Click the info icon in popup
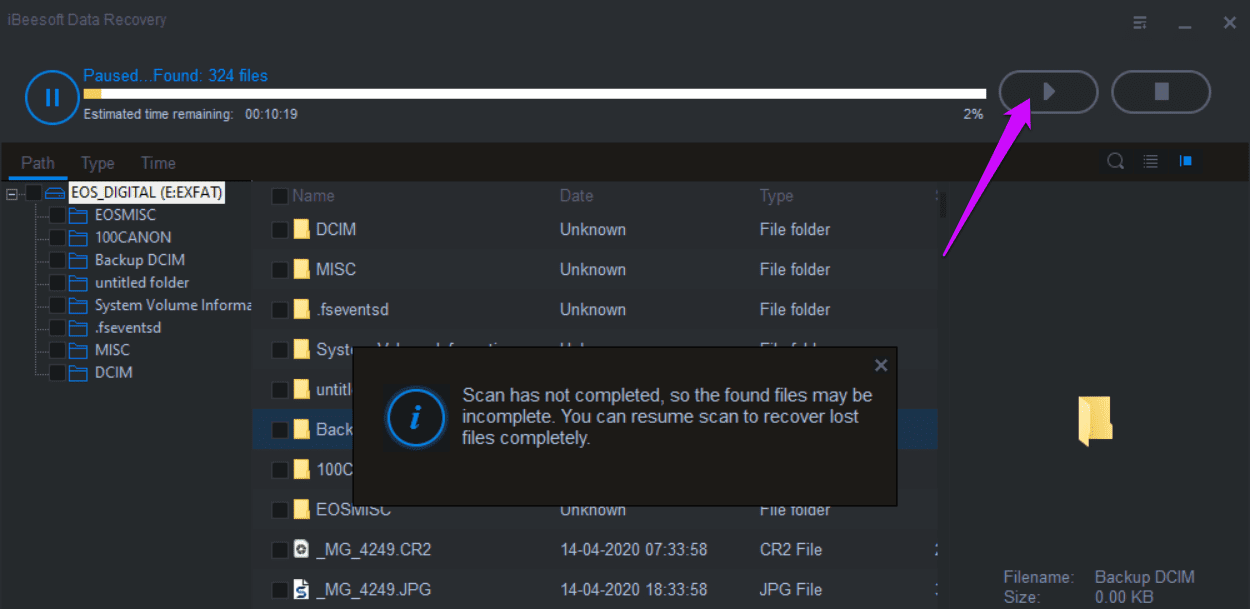 (416, 418)
